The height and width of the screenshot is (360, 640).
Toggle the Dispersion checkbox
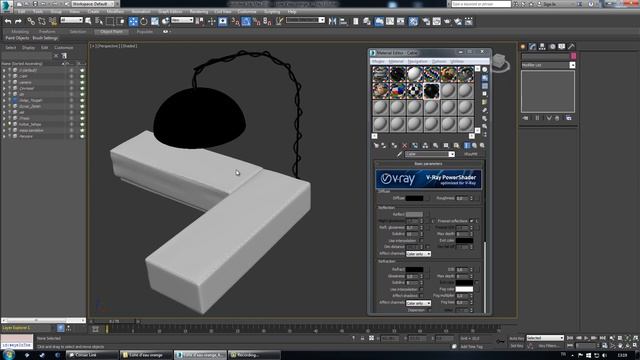point(429,310)
